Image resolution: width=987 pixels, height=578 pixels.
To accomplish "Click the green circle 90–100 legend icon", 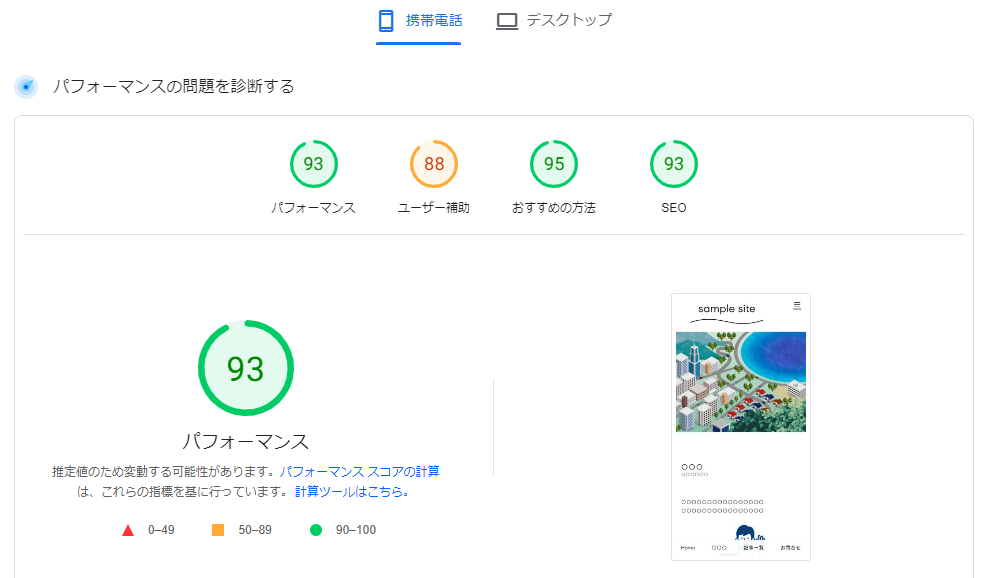I will coord(316,530).
